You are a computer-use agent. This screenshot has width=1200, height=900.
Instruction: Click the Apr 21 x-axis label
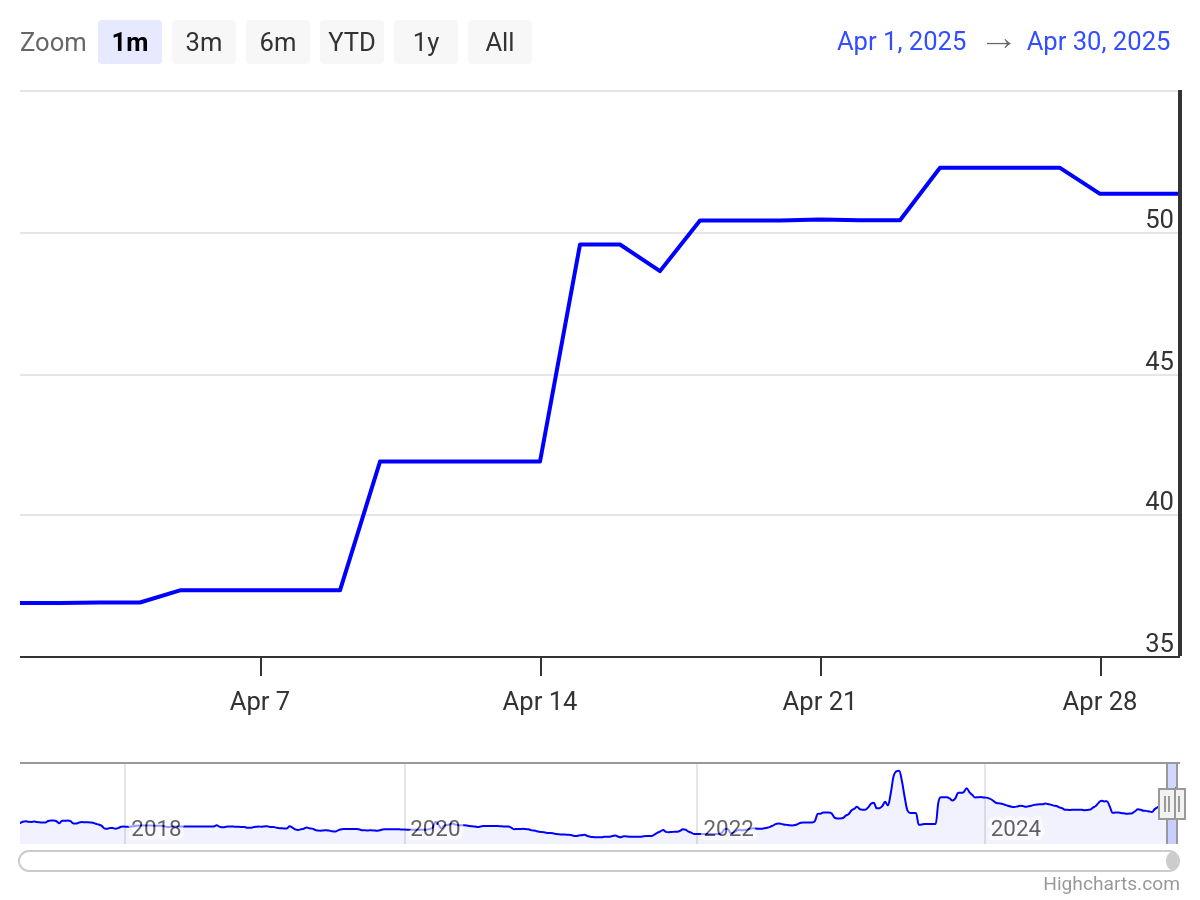pos(820,702)
